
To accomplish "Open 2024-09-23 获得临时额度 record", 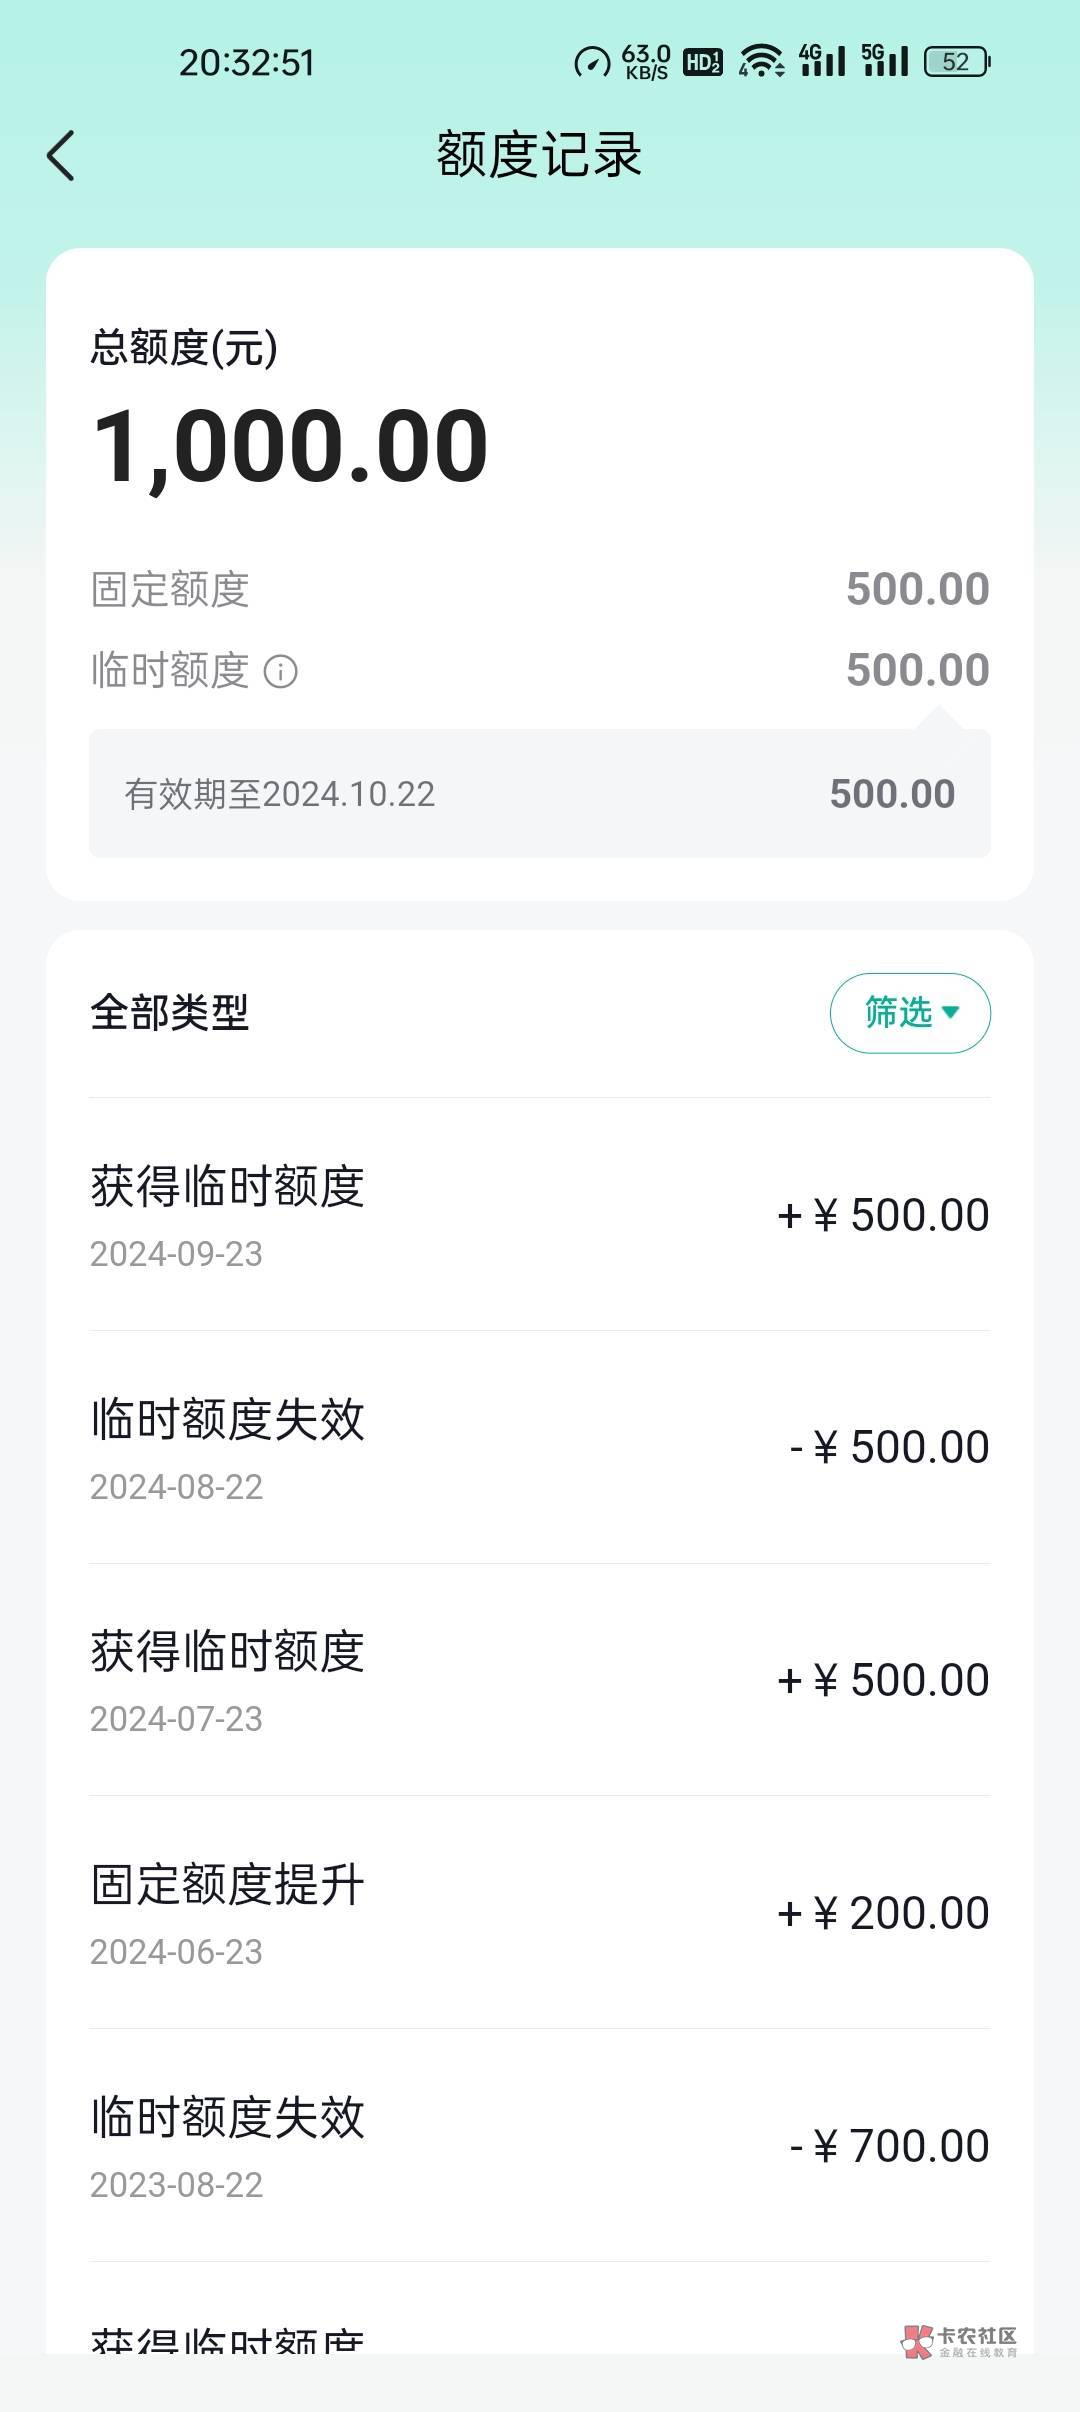I will pos(540,1214).
